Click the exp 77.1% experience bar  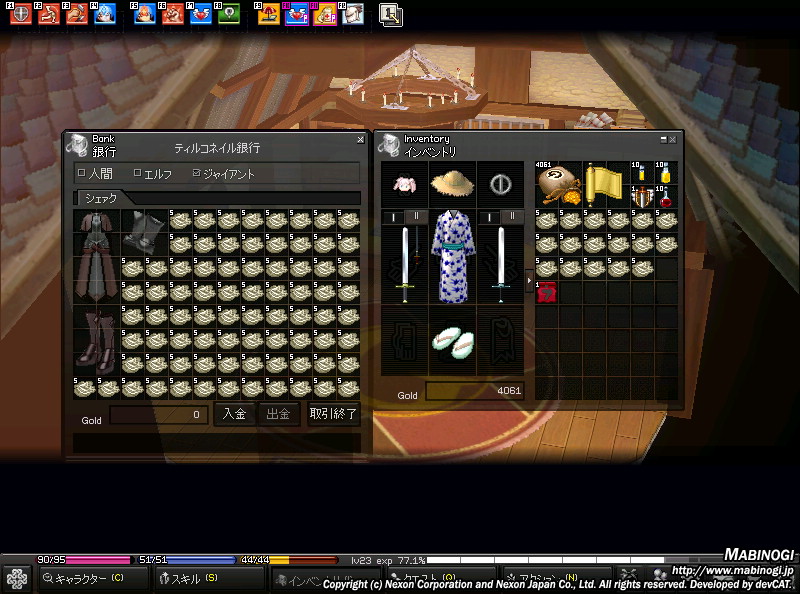[573, 560]
